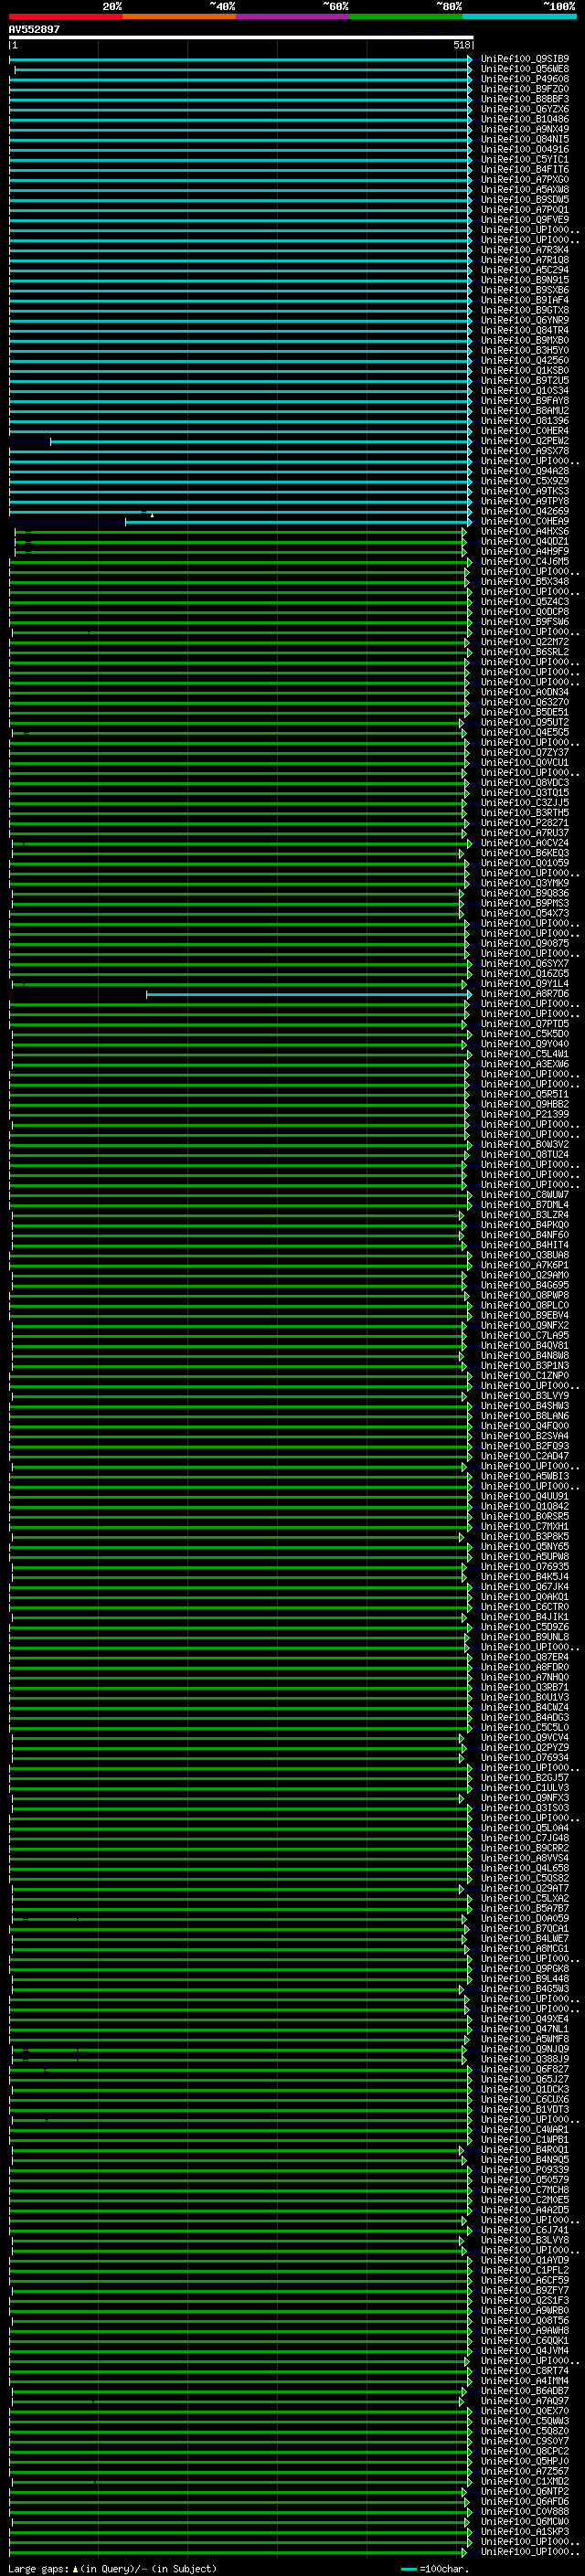Select hit UniRef100_C4J6M5
The image size is (585, 2576).
pos(525,562)
